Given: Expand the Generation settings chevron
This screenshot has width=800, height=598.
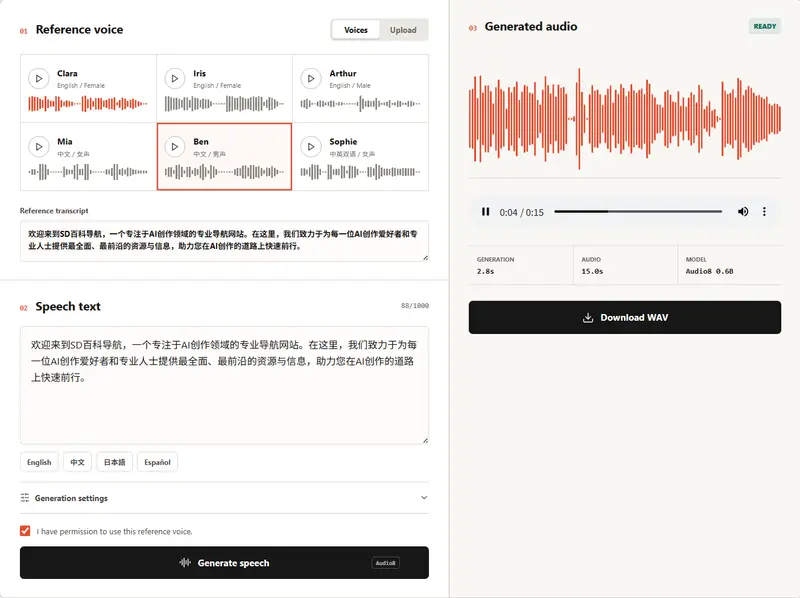Looking at the screenshot, I should click(x=423, y=497).
